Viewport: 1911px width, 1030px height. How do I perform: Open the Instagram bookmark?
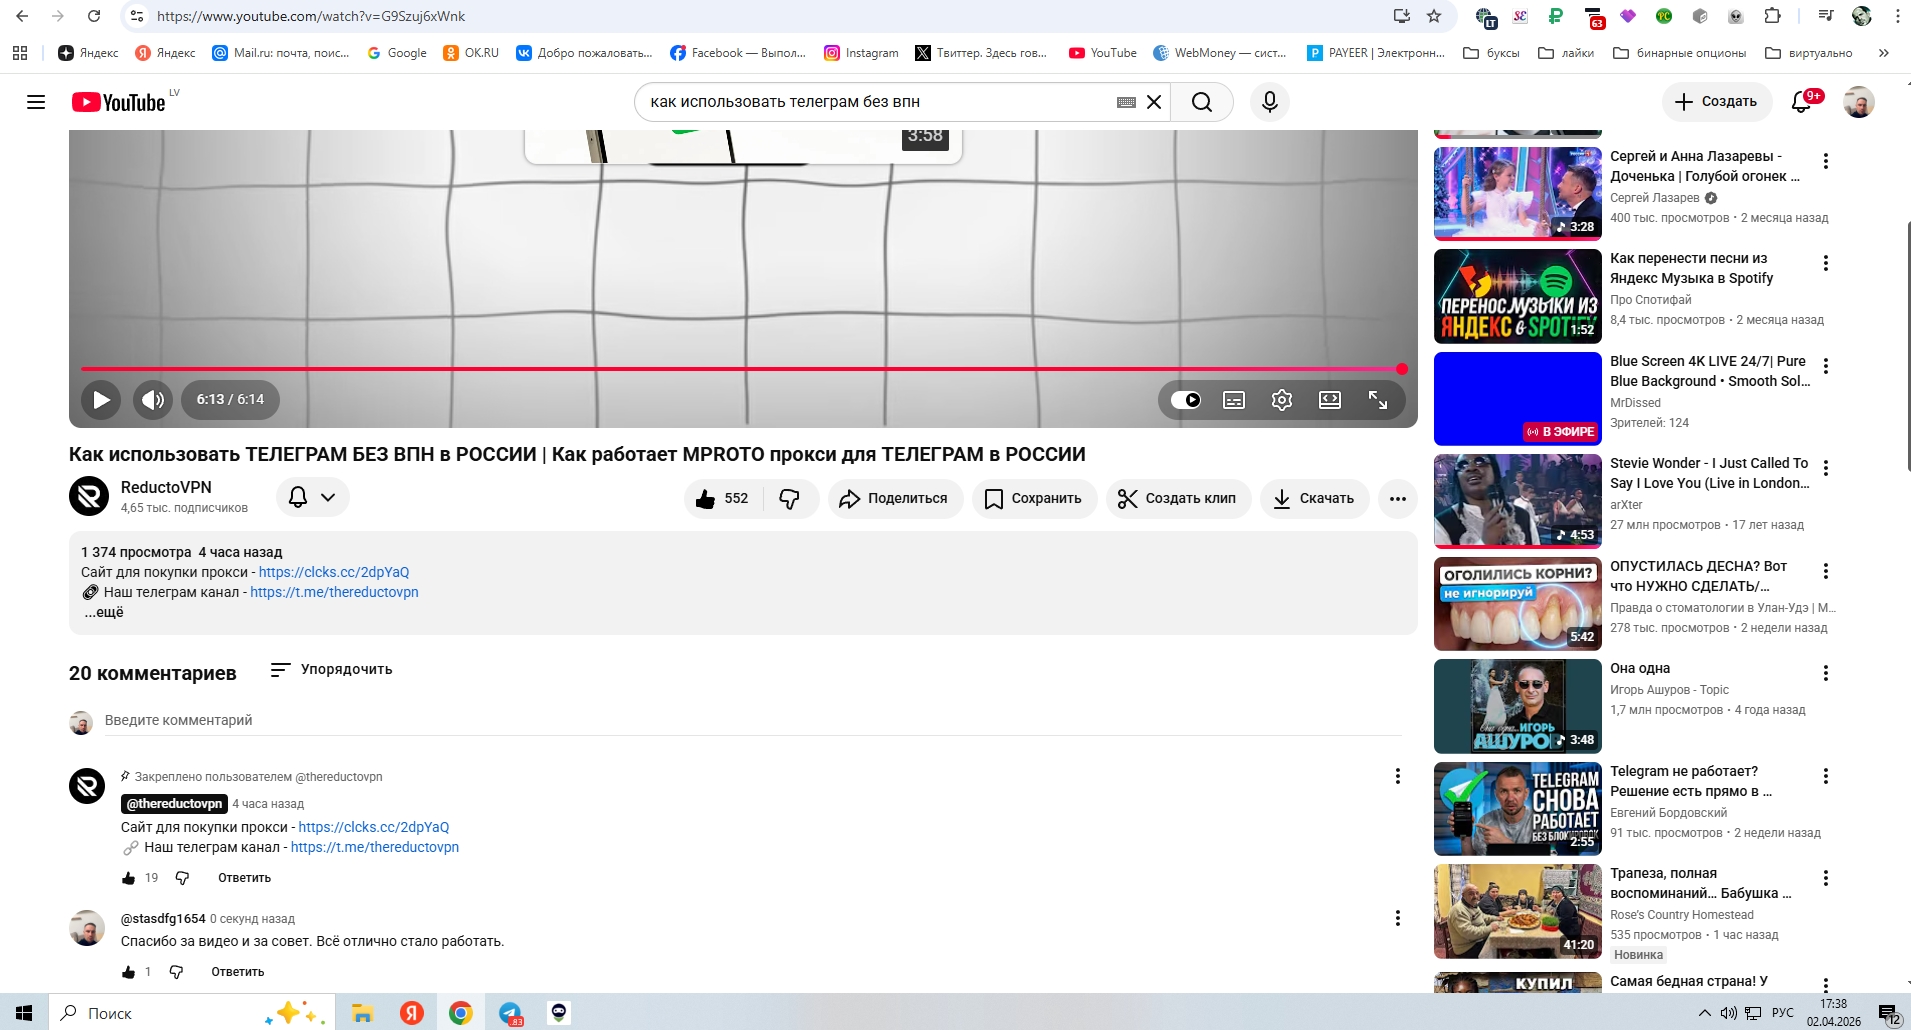coord(861,53)
